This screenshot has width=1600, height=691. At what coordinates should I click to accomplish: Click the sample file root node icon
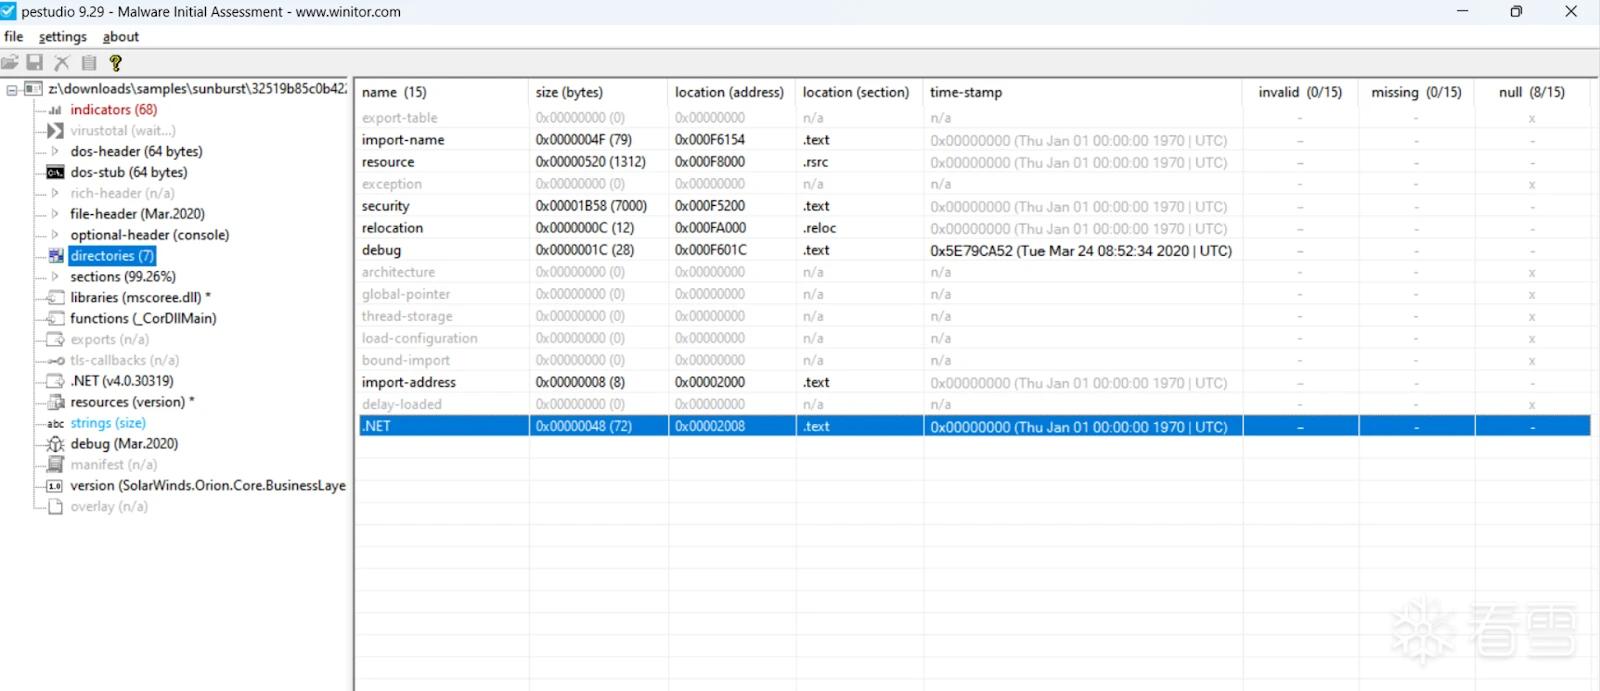click(33, 89)
